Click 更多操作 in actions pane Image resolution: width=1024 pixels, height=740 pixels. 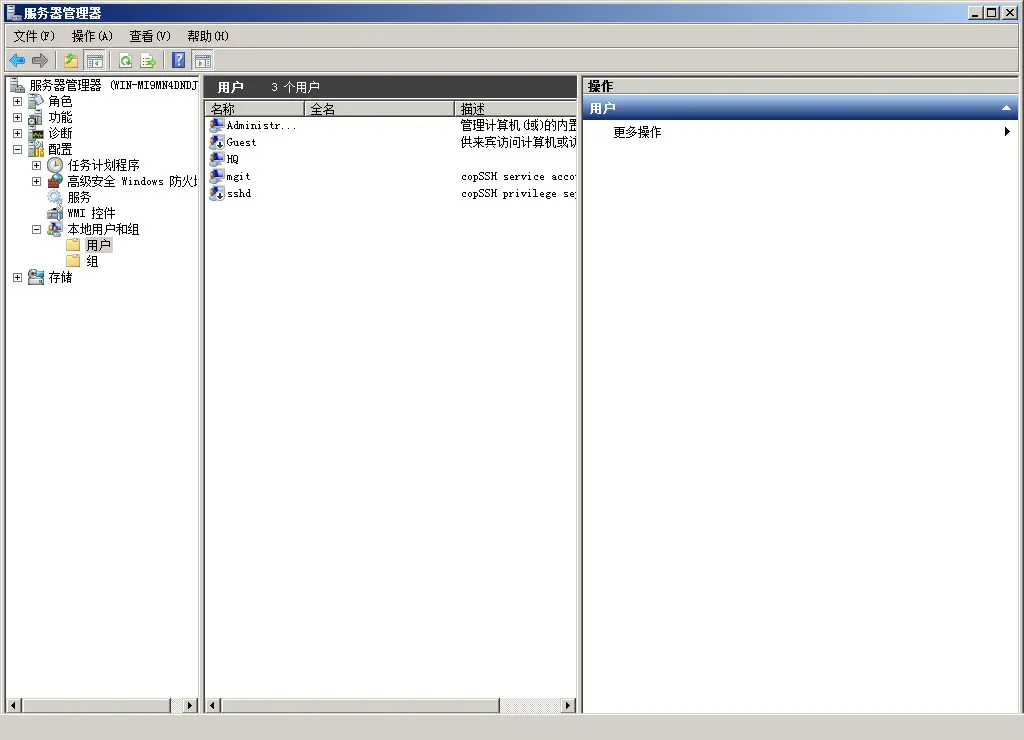(x=637, y=133)
